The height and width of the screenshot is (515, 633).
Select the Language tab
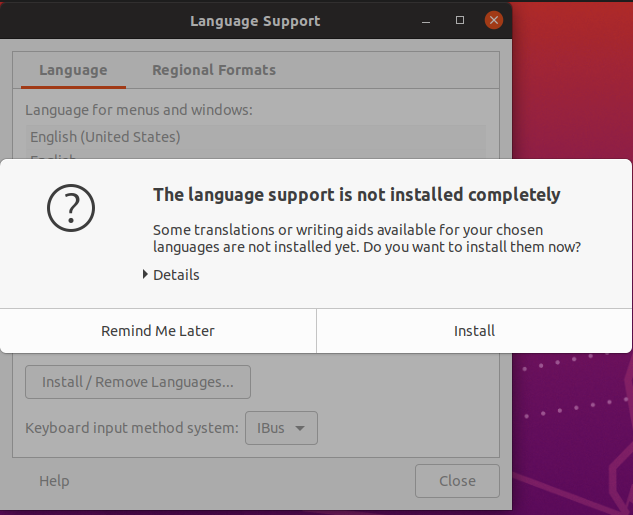pyautogui.click(x=73, y=70)
